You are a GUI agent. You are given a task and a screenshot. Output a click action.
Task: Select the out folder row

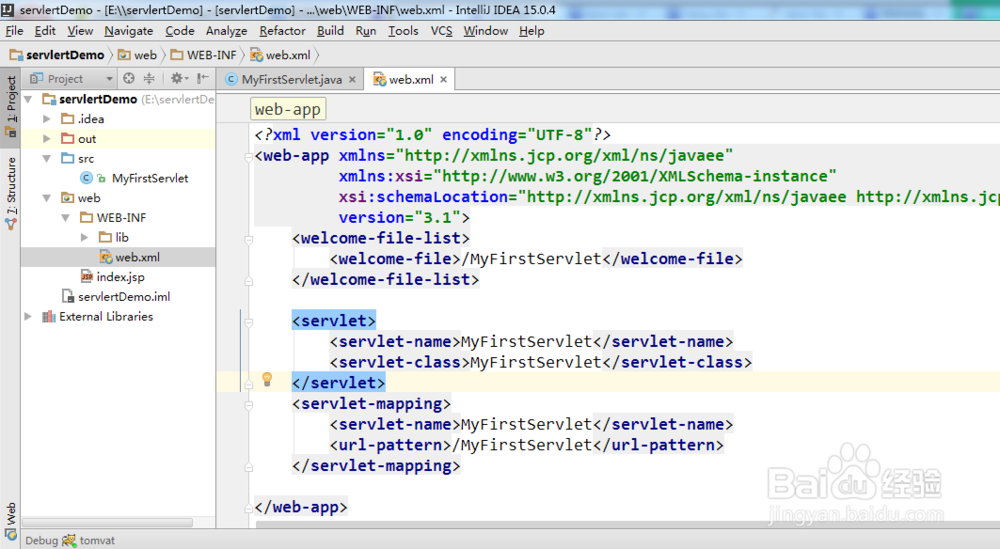coord(118,138)
